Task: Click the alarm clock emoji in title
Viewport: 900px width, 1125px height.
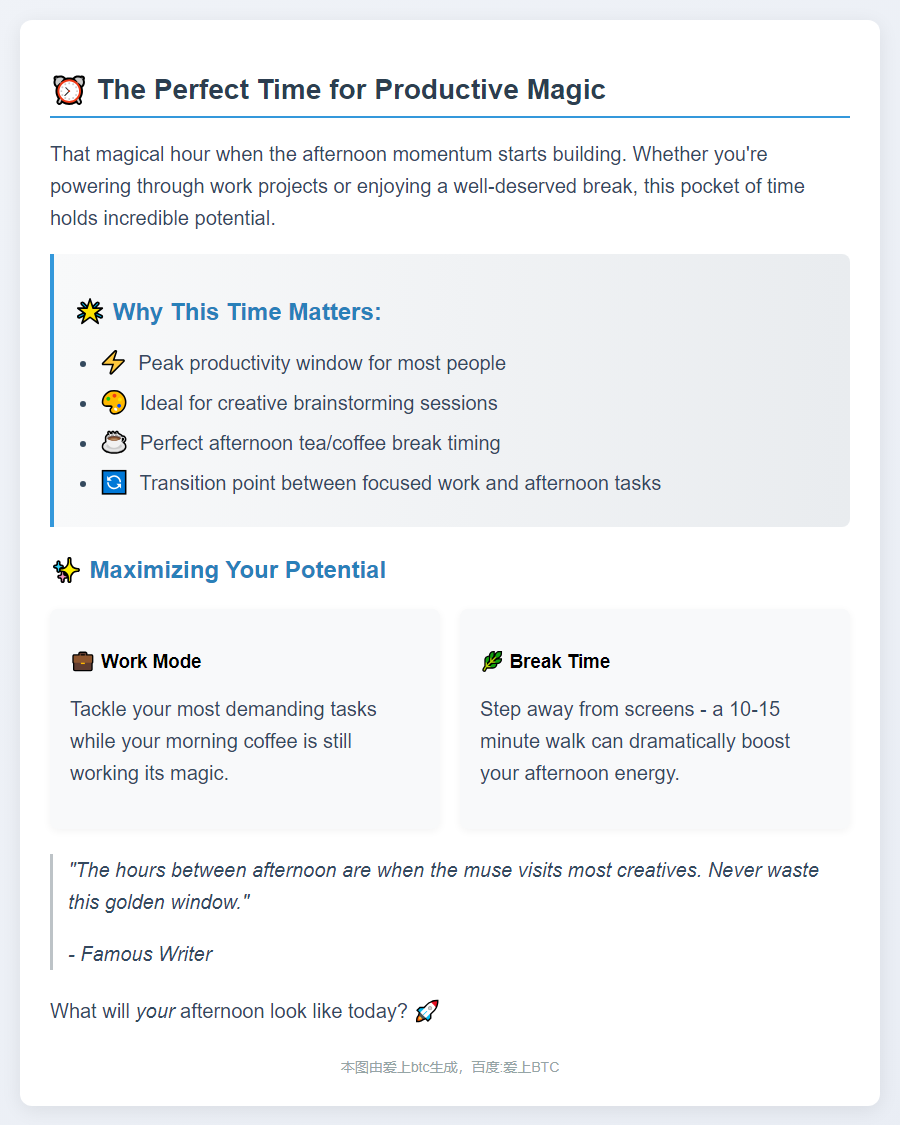Action: click(x=68, y=90)
